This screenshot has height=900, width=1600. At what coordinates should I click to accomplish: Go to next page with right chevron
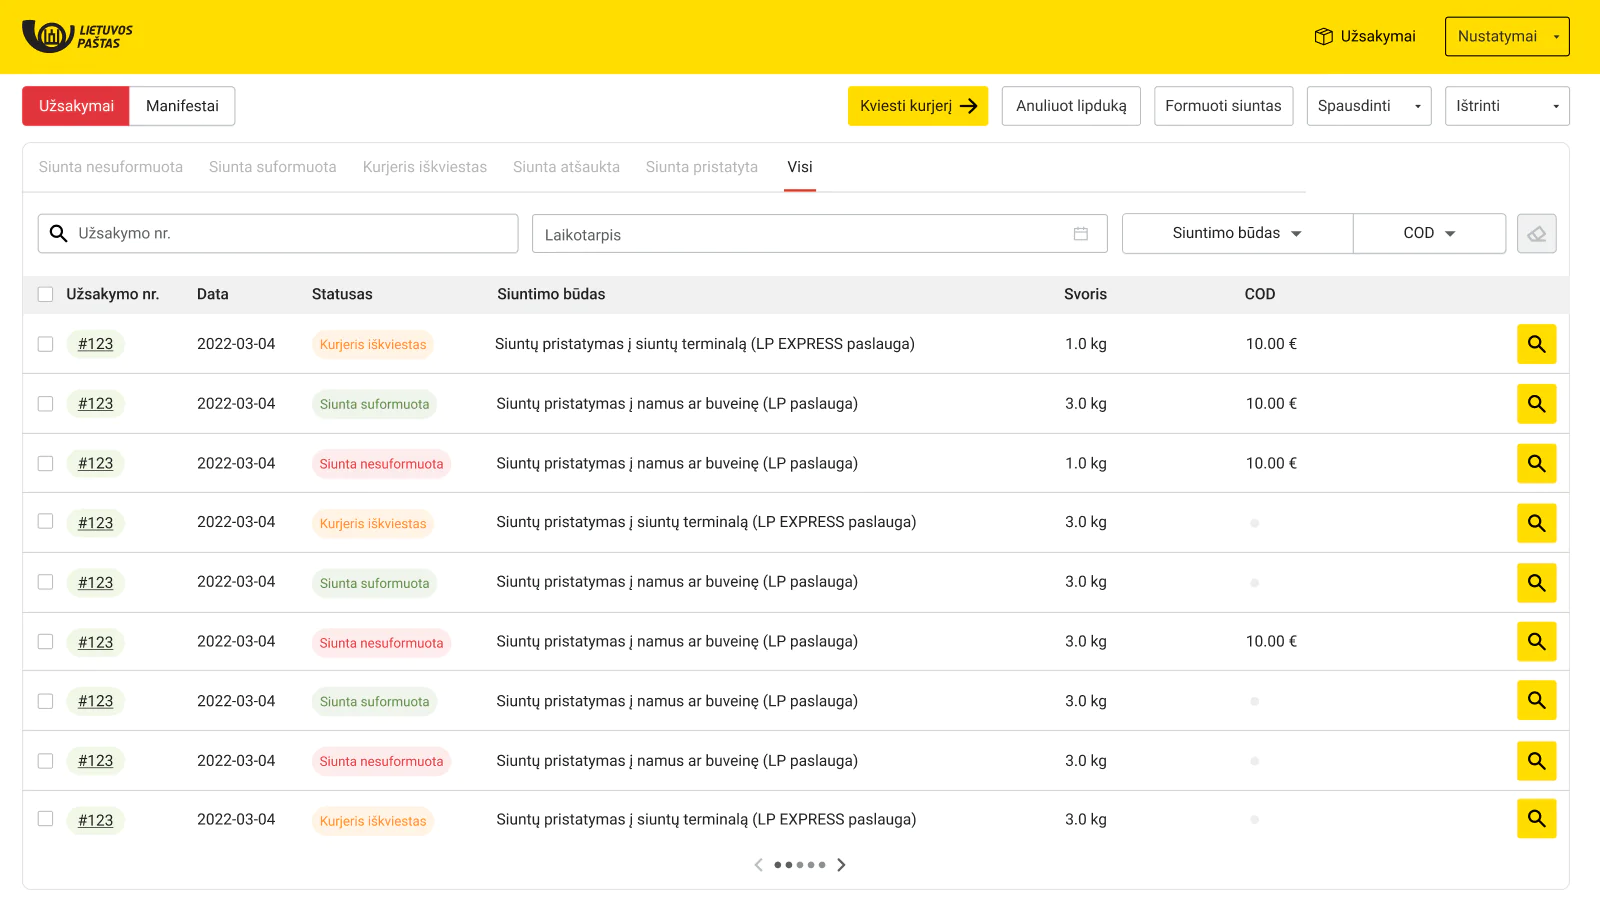841,865
